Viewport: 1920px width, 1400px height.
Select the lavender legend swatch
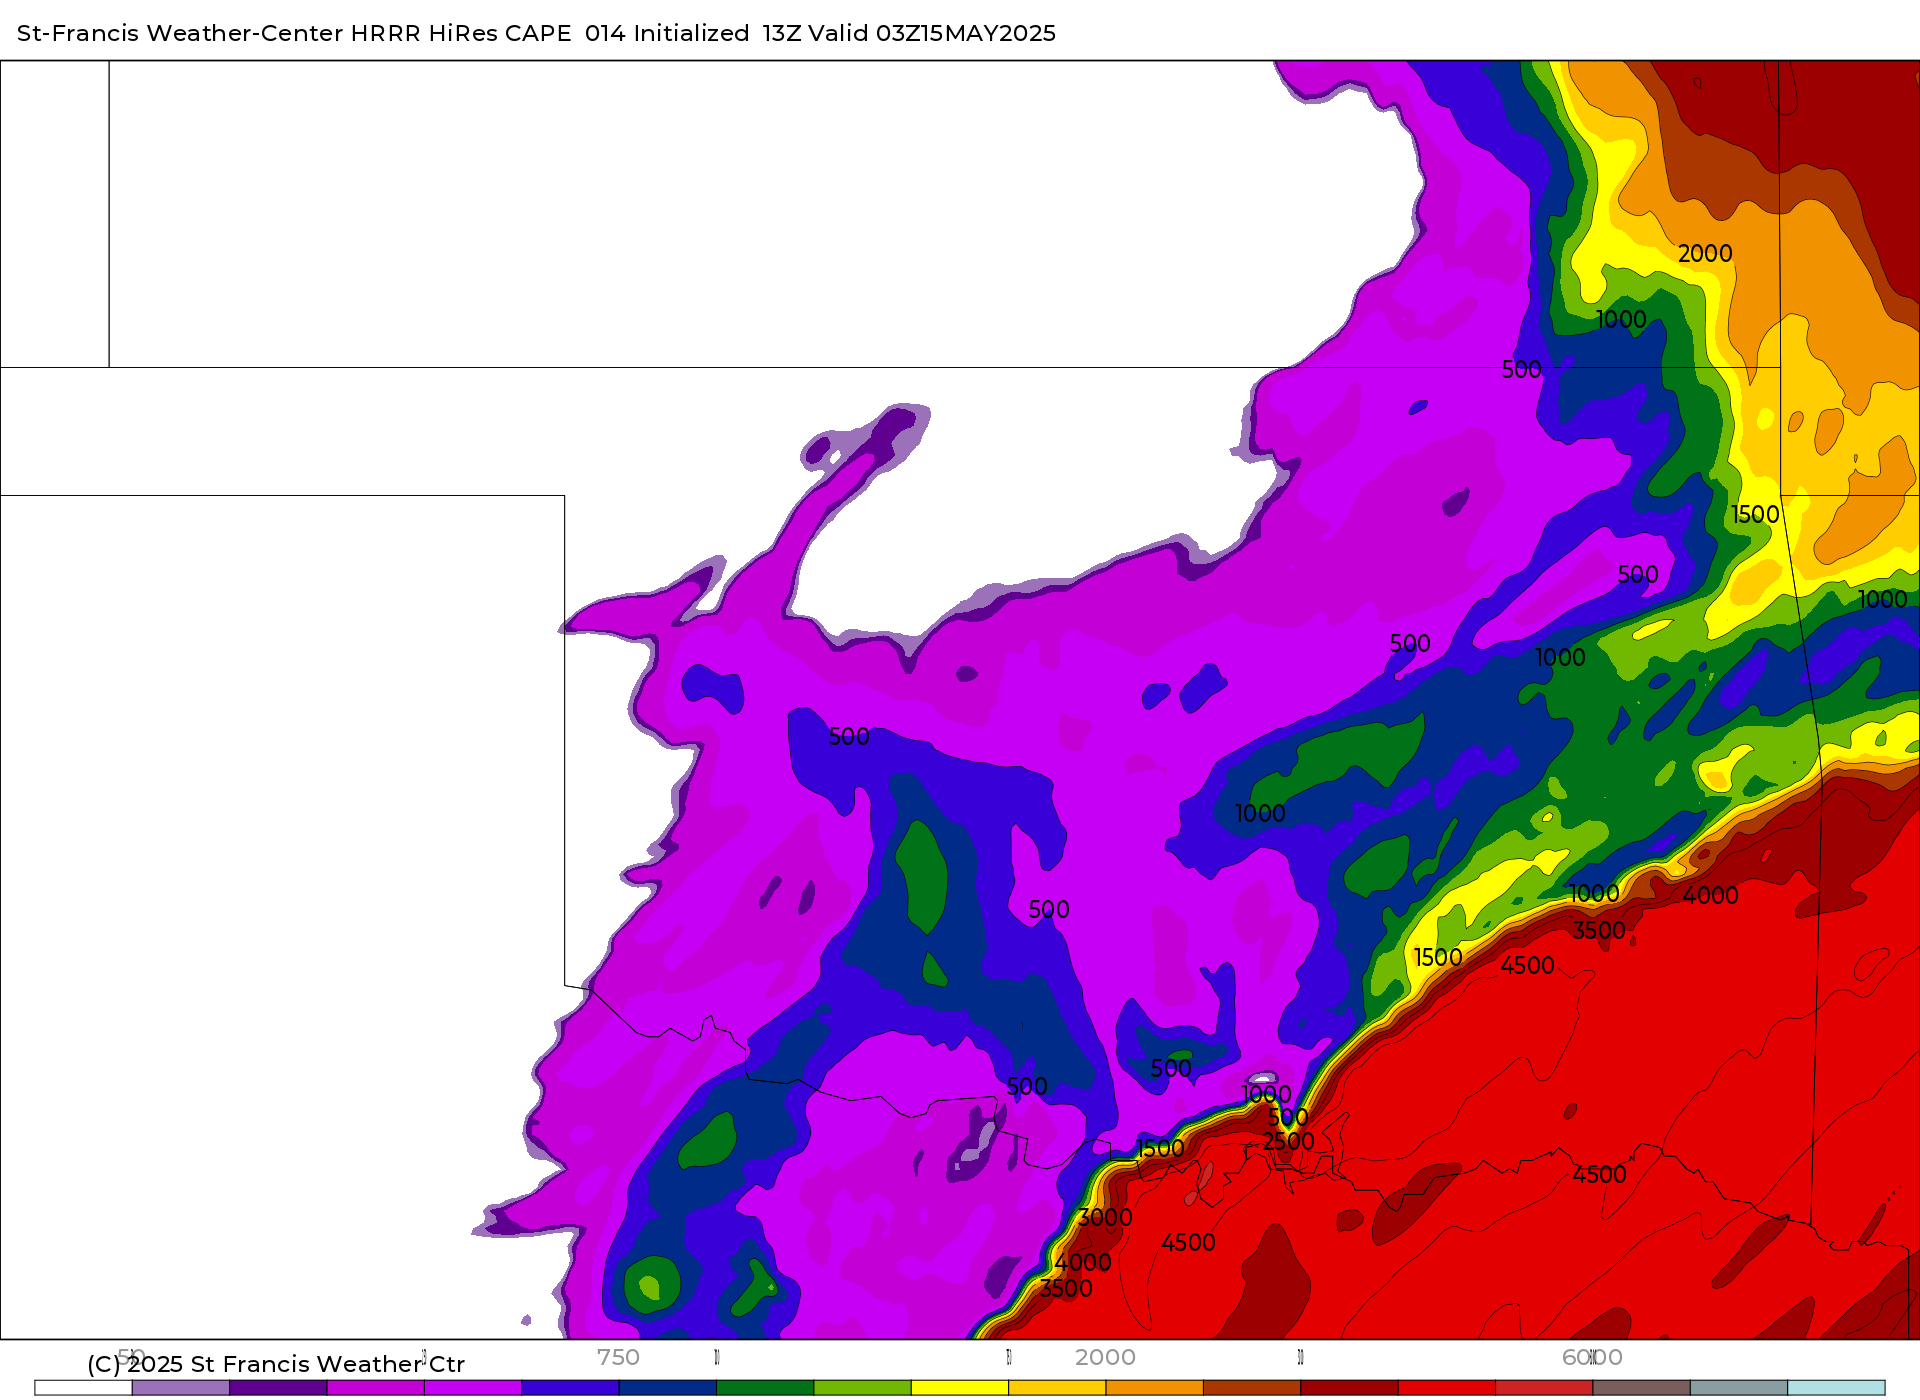coord(180,1388)
